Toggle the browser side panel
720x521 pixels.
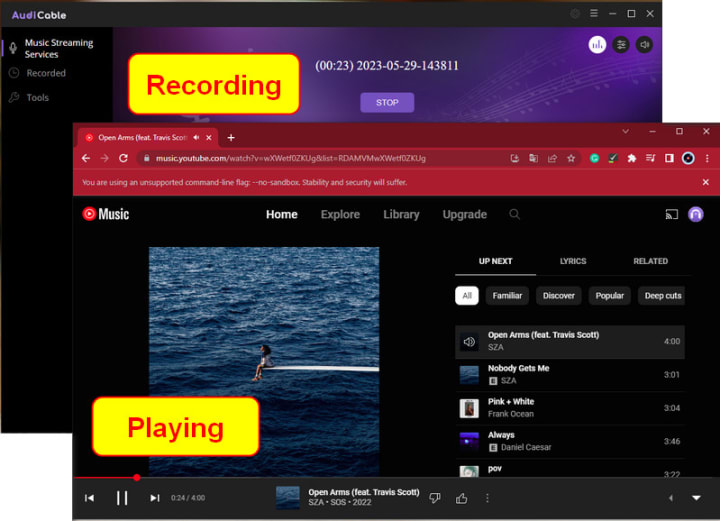pyautogui.click(x=669, y=158)
